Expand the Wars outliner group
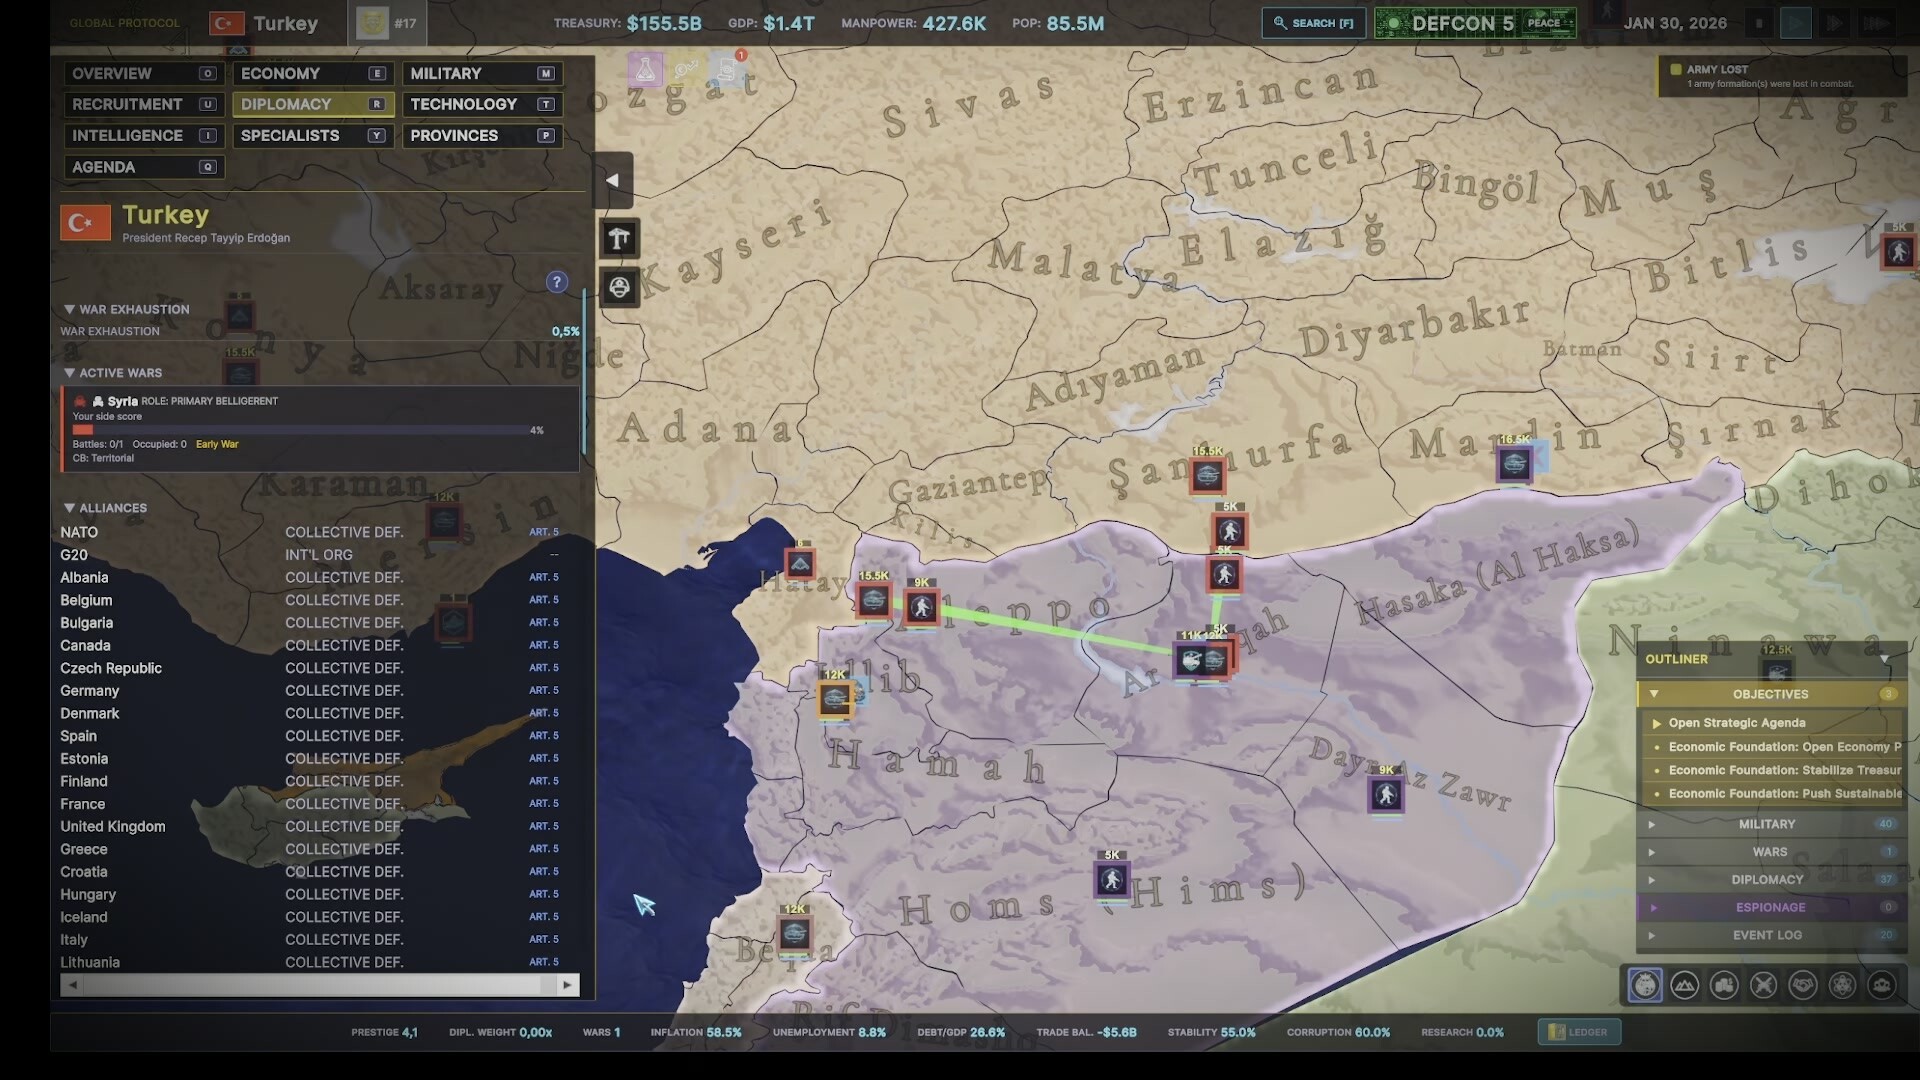The image size is (1920, 1080). [x=1651, y=852]
